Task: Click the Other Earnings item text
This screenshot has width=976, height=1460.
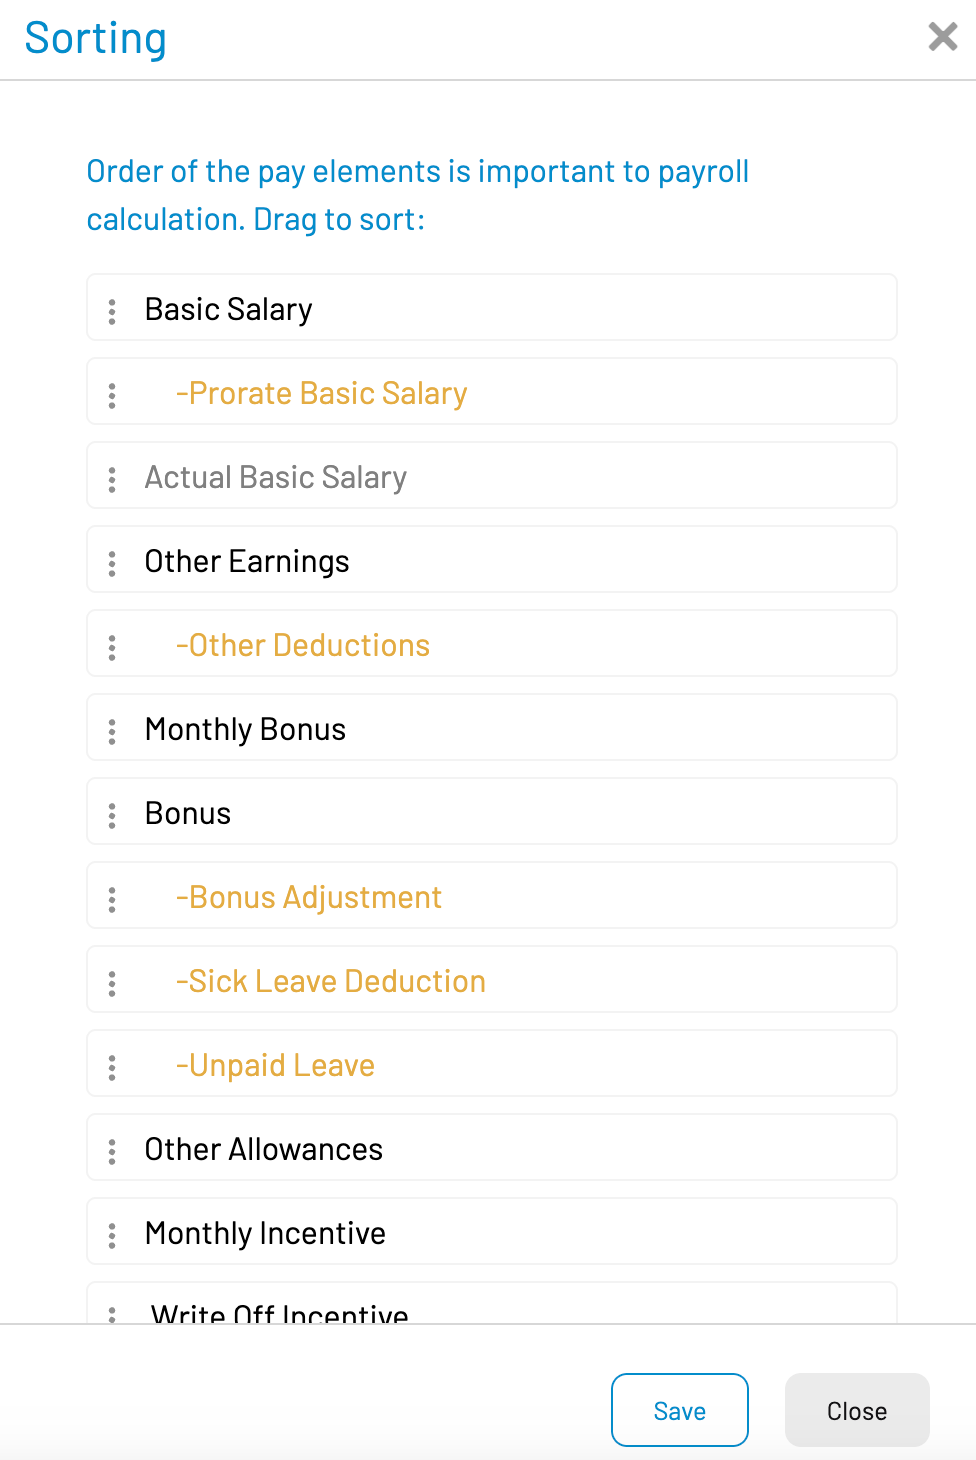Action: click(247, 561)
